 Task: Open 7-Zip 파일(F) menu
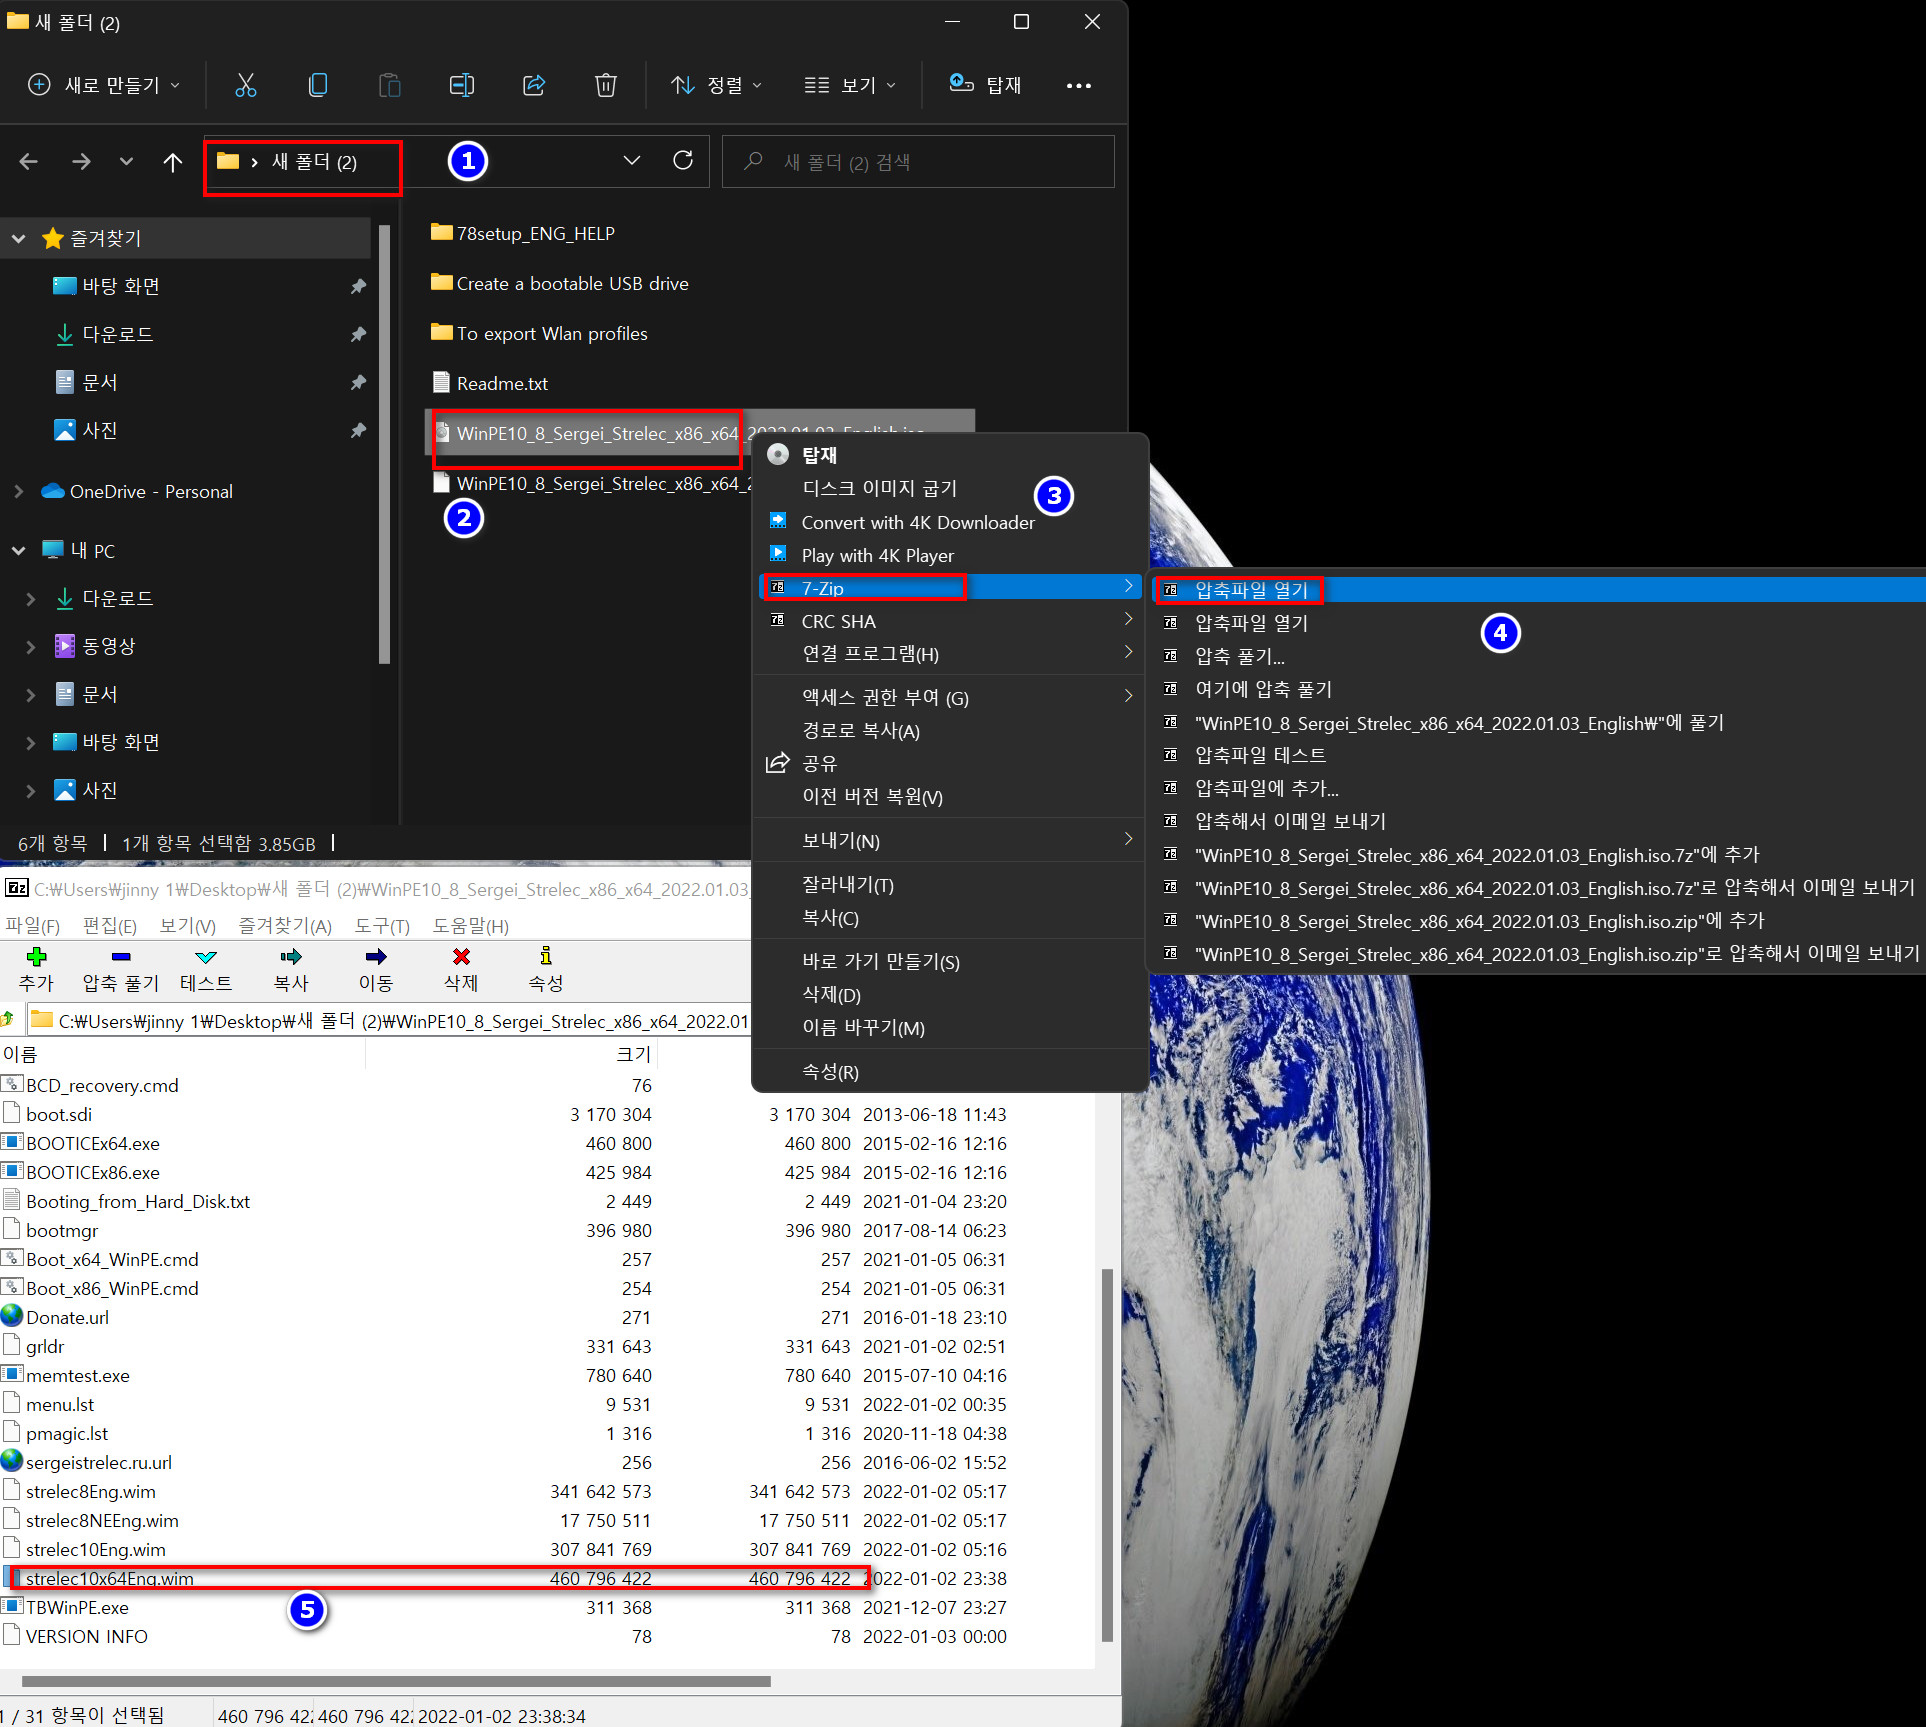[32, 926]
